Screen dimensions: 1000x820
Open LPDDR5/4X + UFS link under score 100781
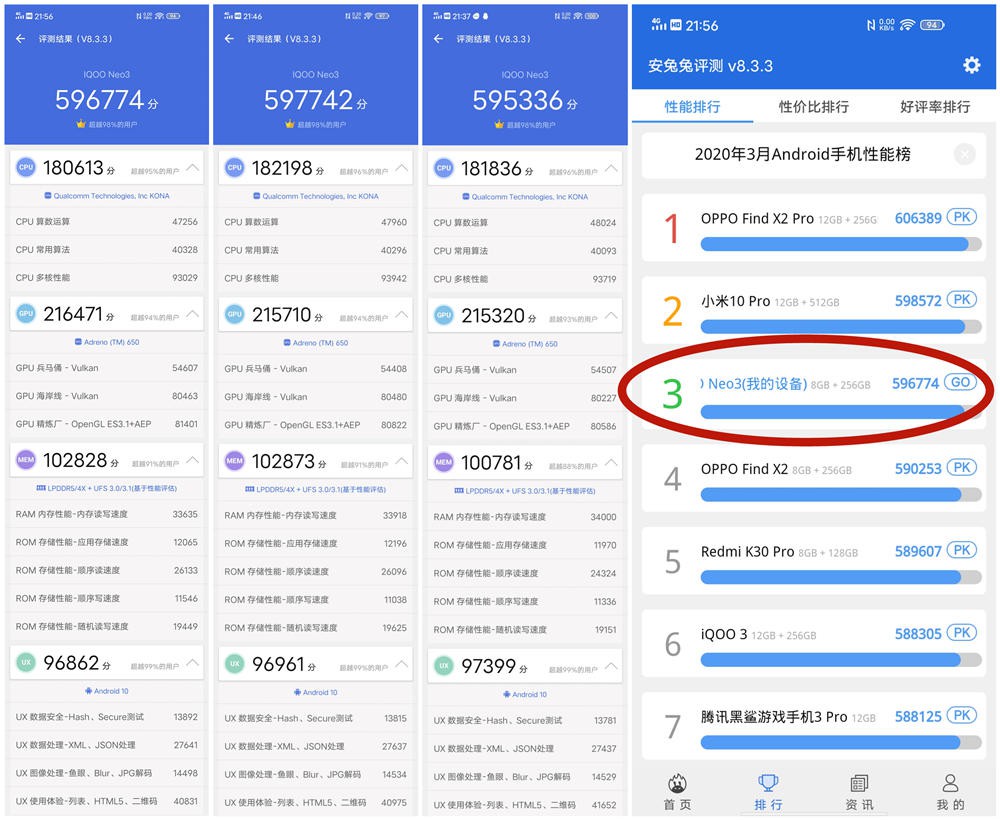[525, 491]
